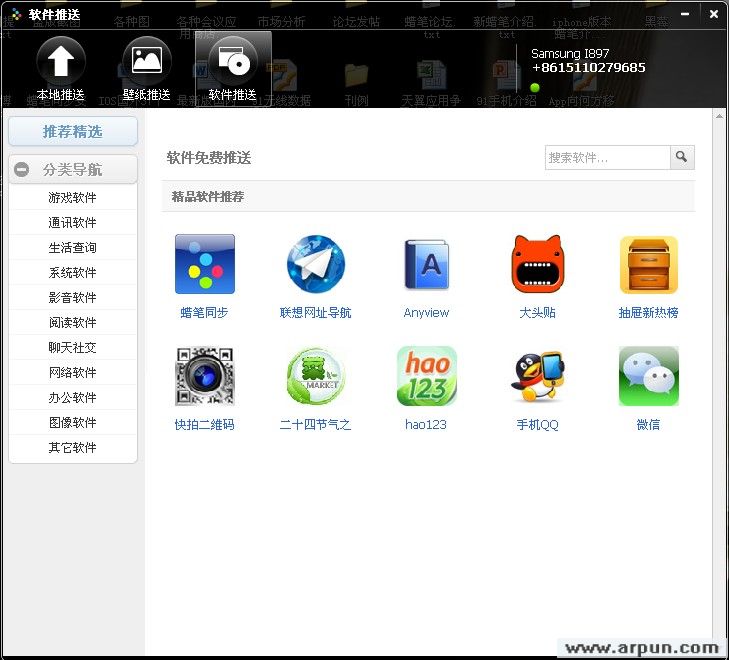Open the 蜡笔同步 text link

[205, 313]
